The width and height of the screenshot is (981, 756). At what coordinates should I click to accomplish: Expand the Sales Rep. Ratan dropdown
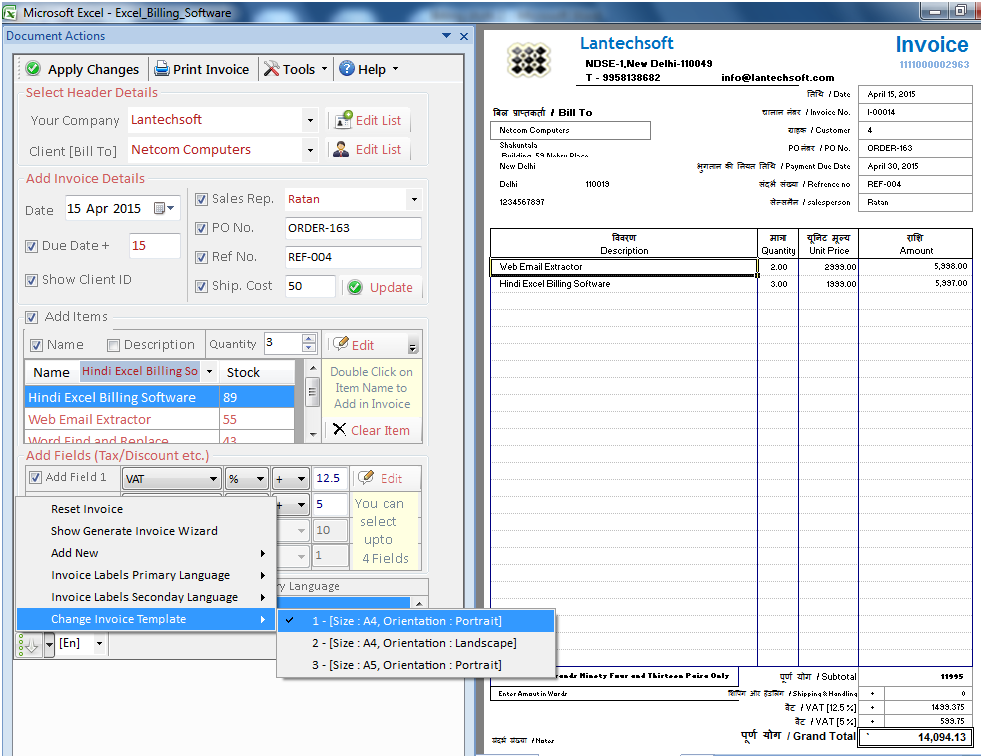[414, 200]
